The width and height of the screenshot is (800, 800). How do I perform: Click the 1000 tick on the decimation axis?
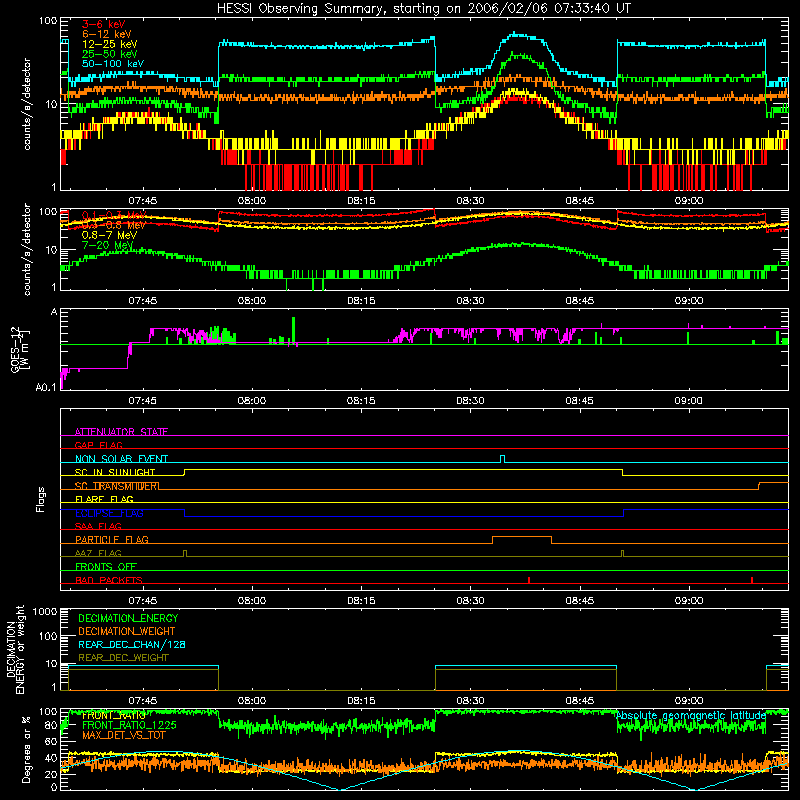45,612
